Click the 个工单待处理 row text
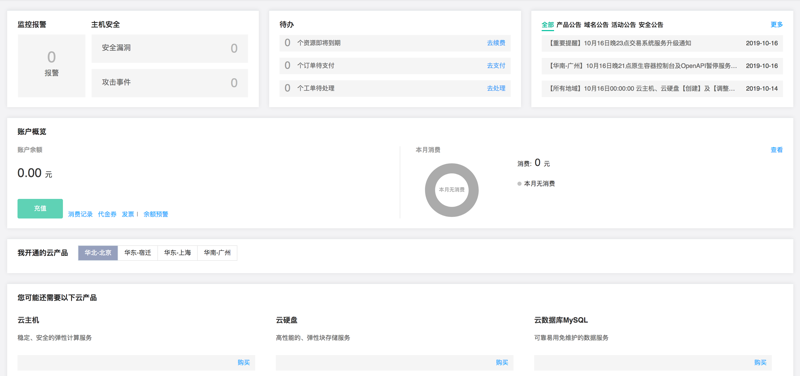 tap(315, 88)
